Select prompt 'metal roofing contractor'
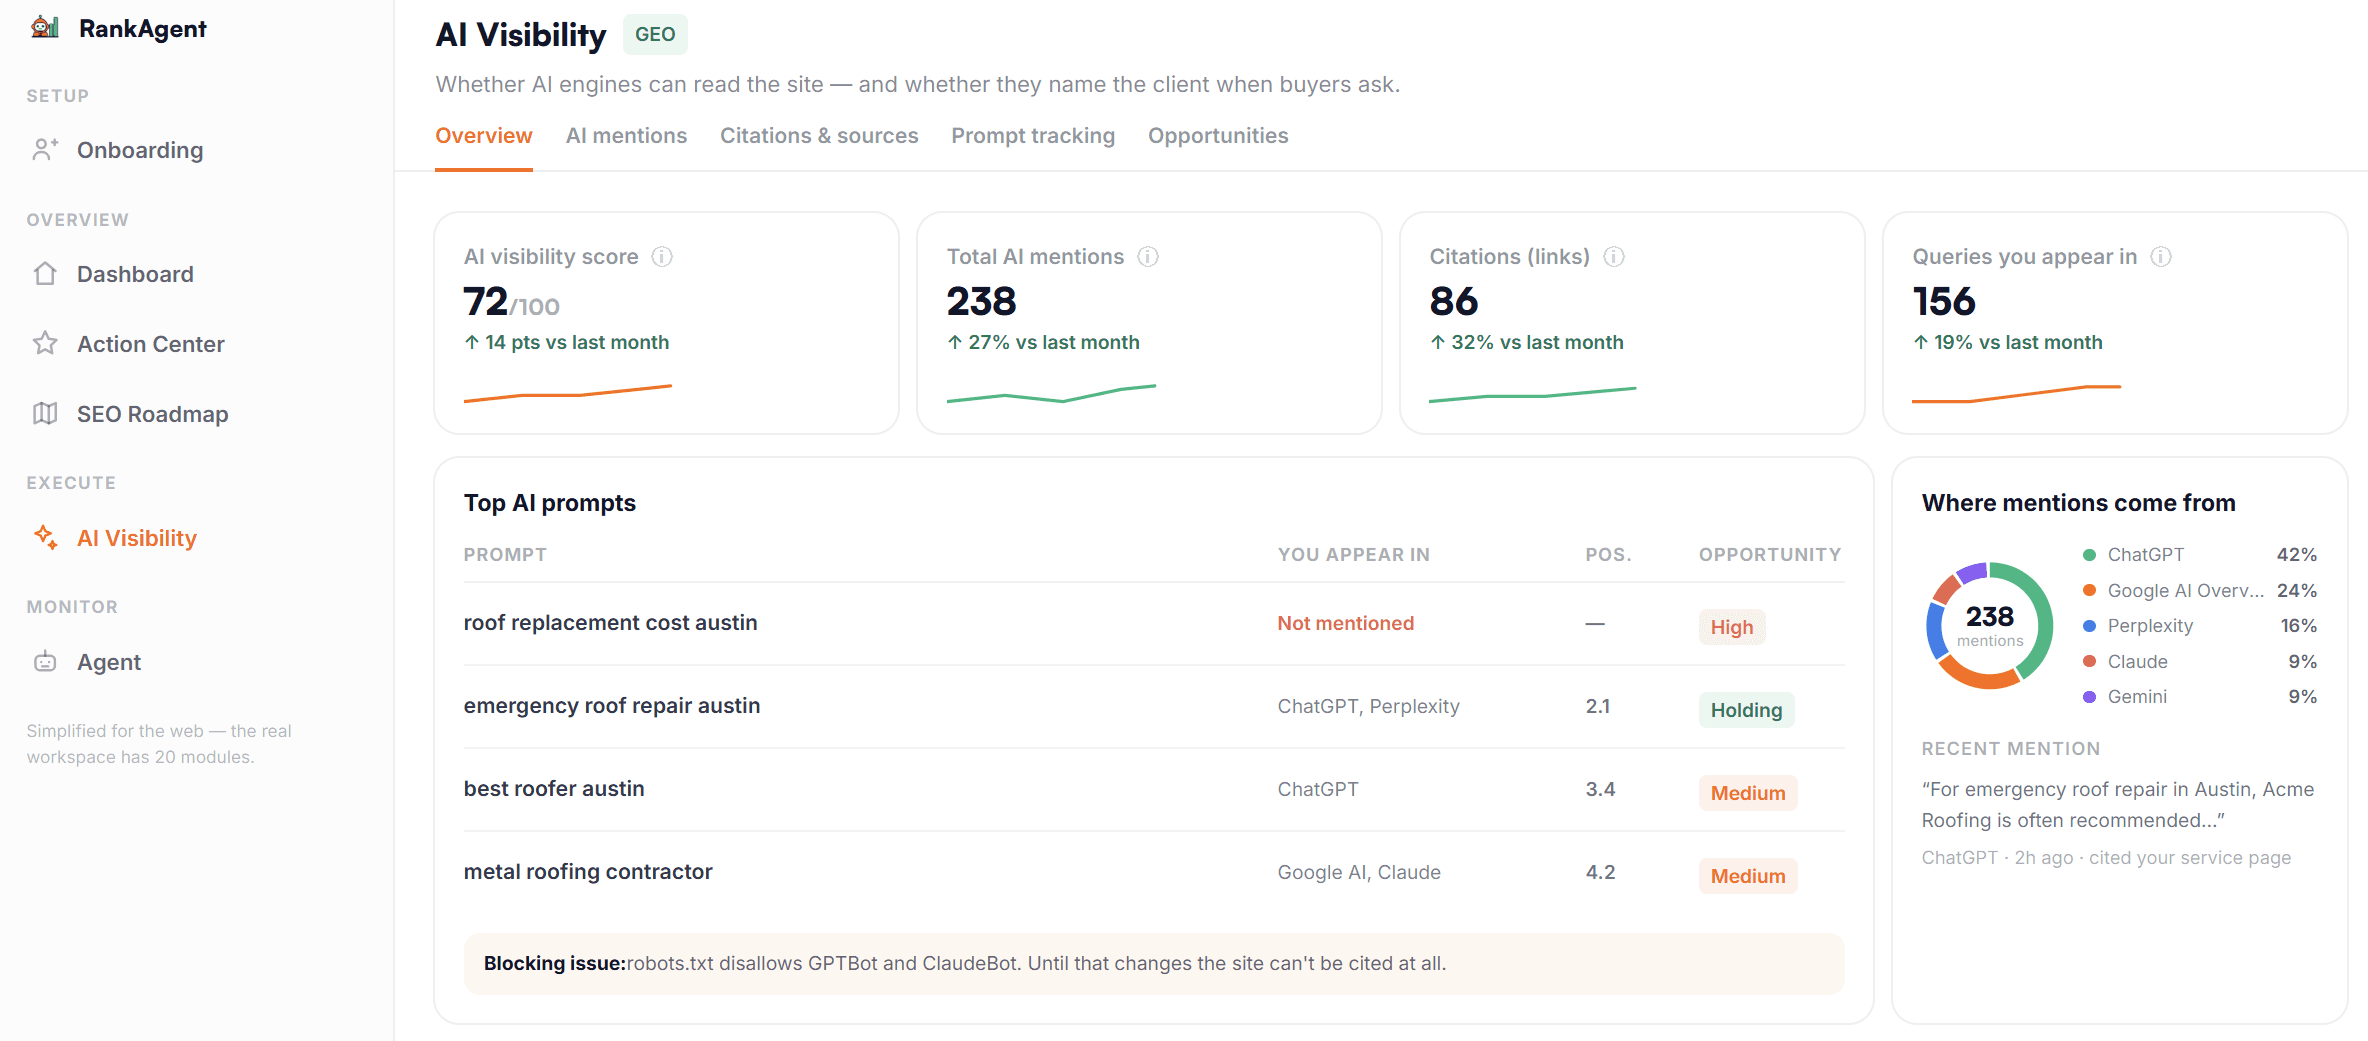 tap(588, 872)
